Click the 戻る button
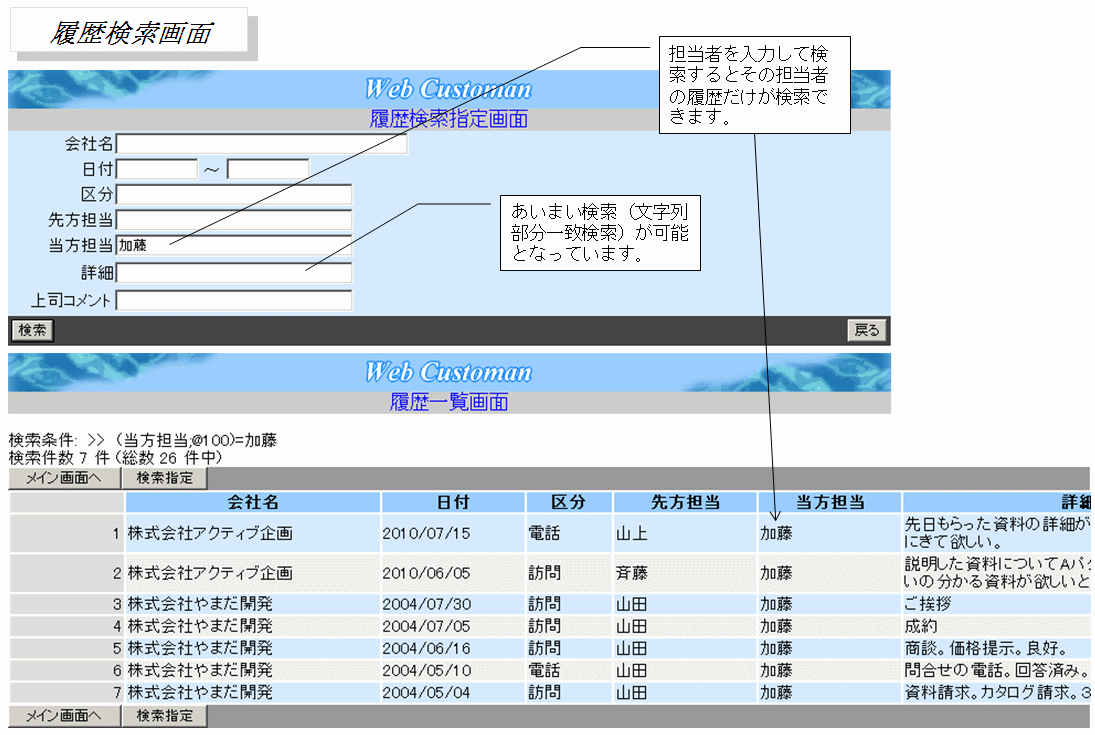1095x735 pixels. click(866, 331)
